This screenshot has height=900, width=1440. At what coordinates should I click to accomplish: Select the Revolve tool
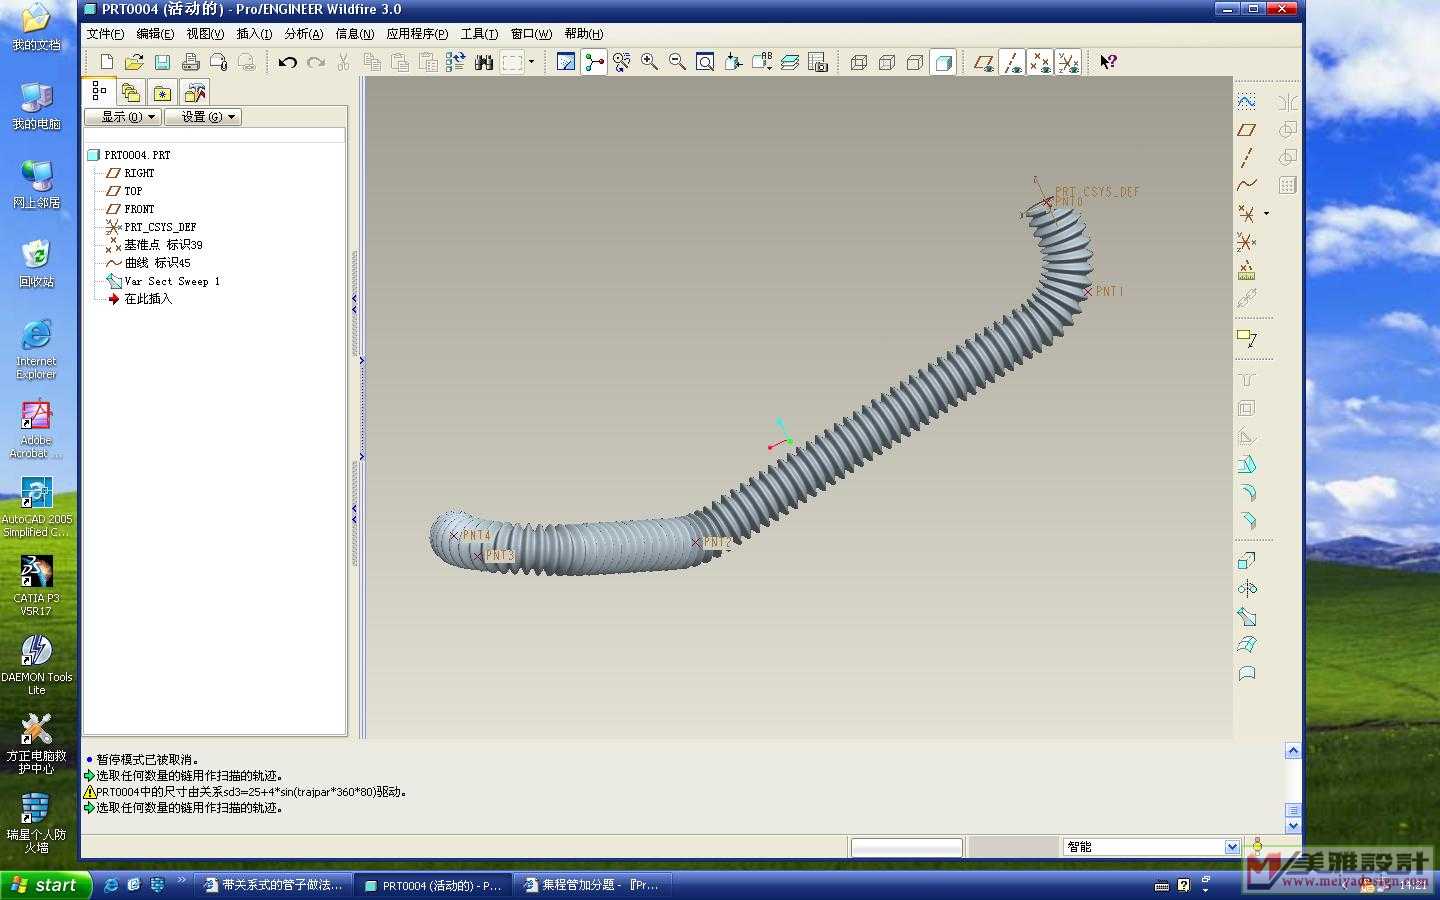point(1246,589)
